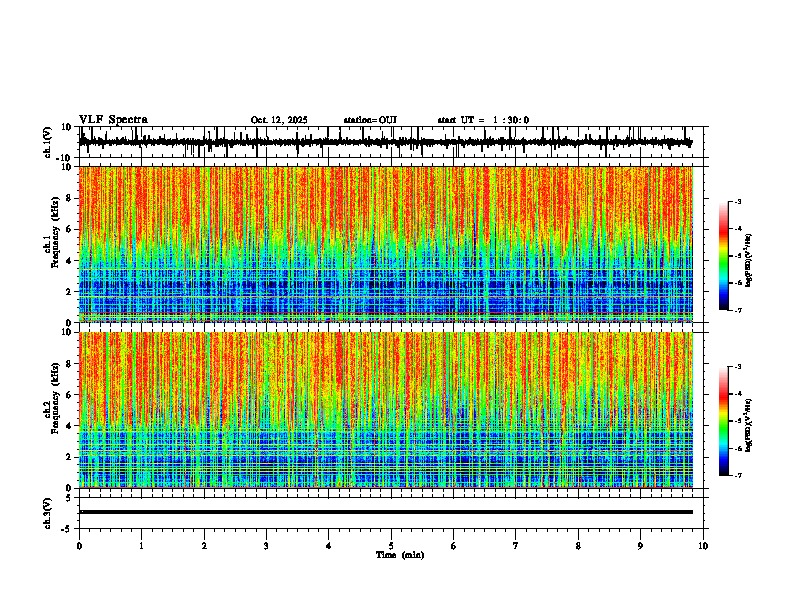Viewport: 792px width, 612px height.
Task: Click the "6" kHz tick on ch.1 spectrogram
Action: coord(69,229)
